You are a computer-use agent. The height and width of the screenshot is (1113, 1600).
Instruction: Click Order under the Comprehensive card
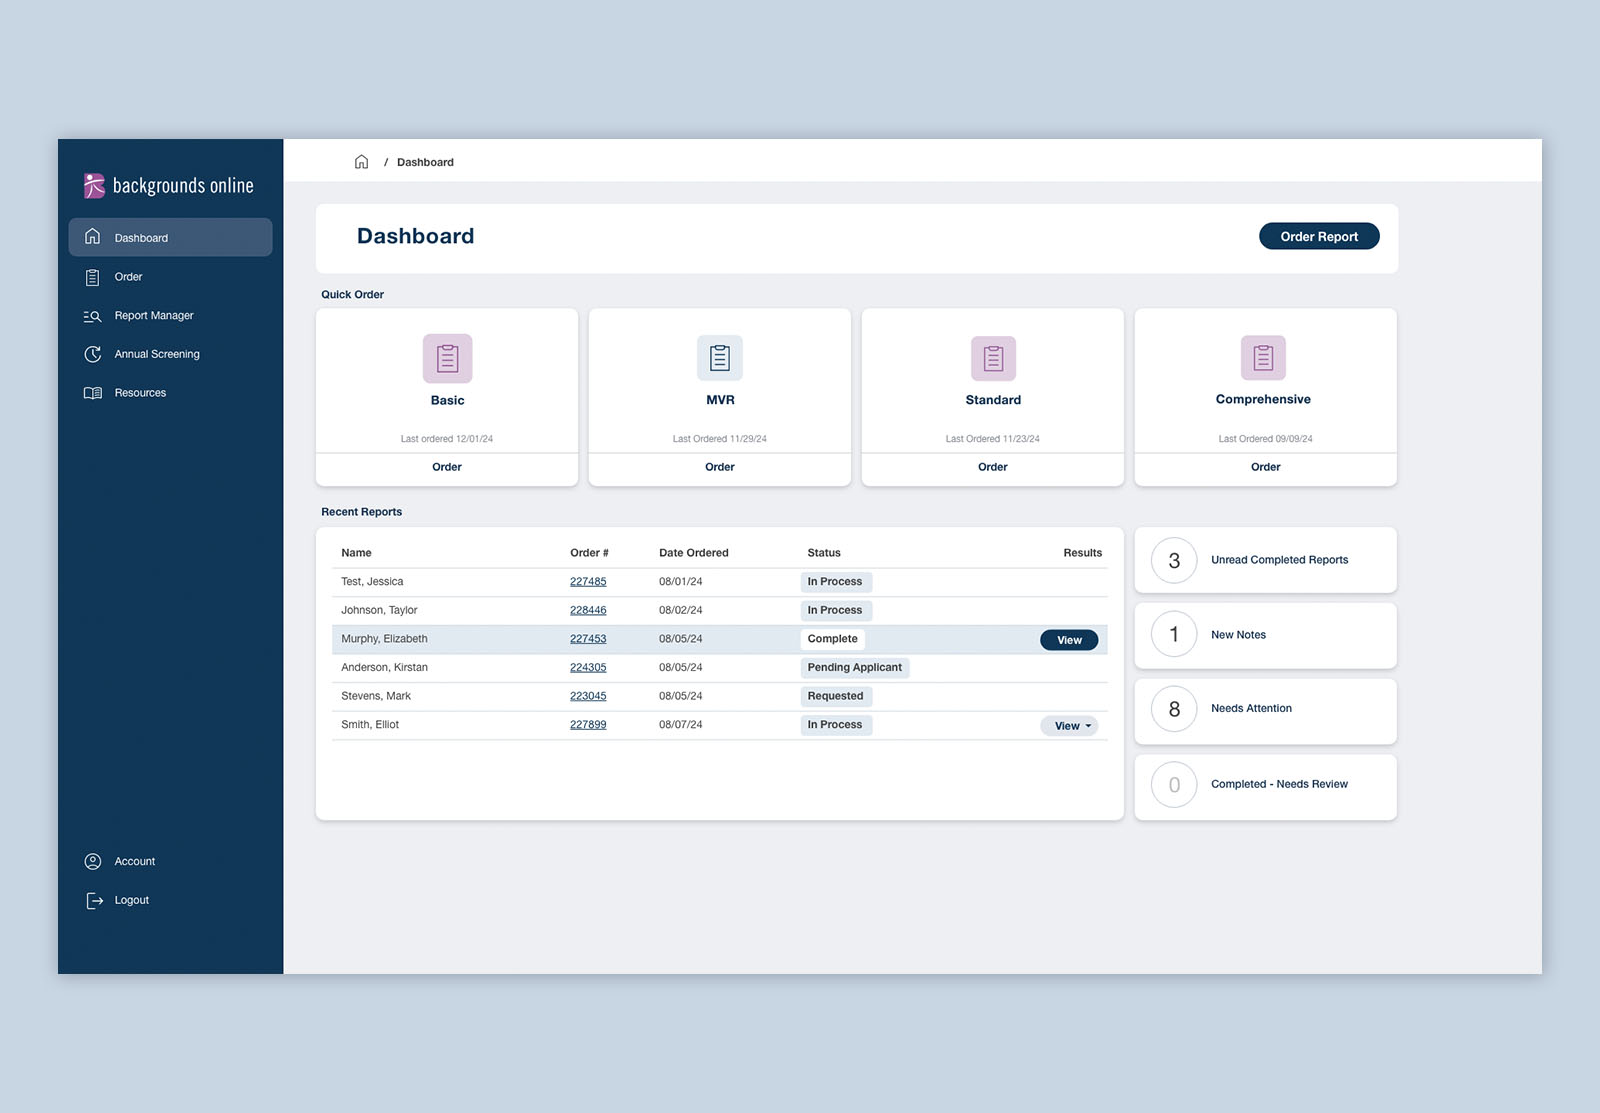pos(1265,467)
